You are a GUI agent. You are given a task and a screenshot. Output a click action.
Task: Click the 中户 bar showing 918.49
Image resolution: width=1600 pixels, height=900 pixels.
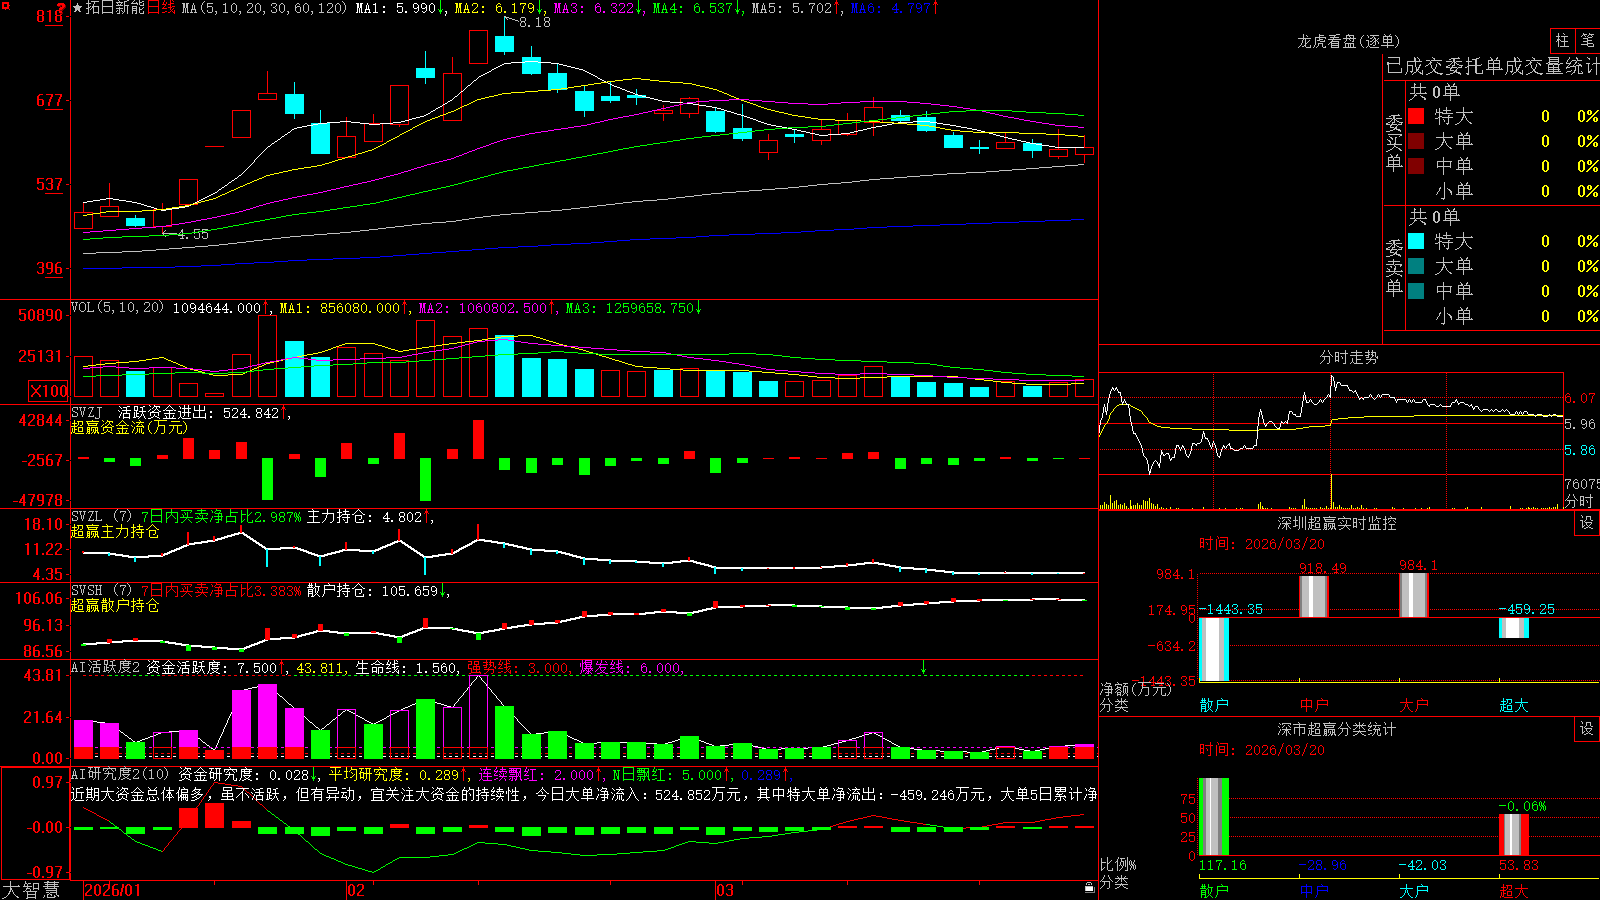click(x=1314, y=597)
